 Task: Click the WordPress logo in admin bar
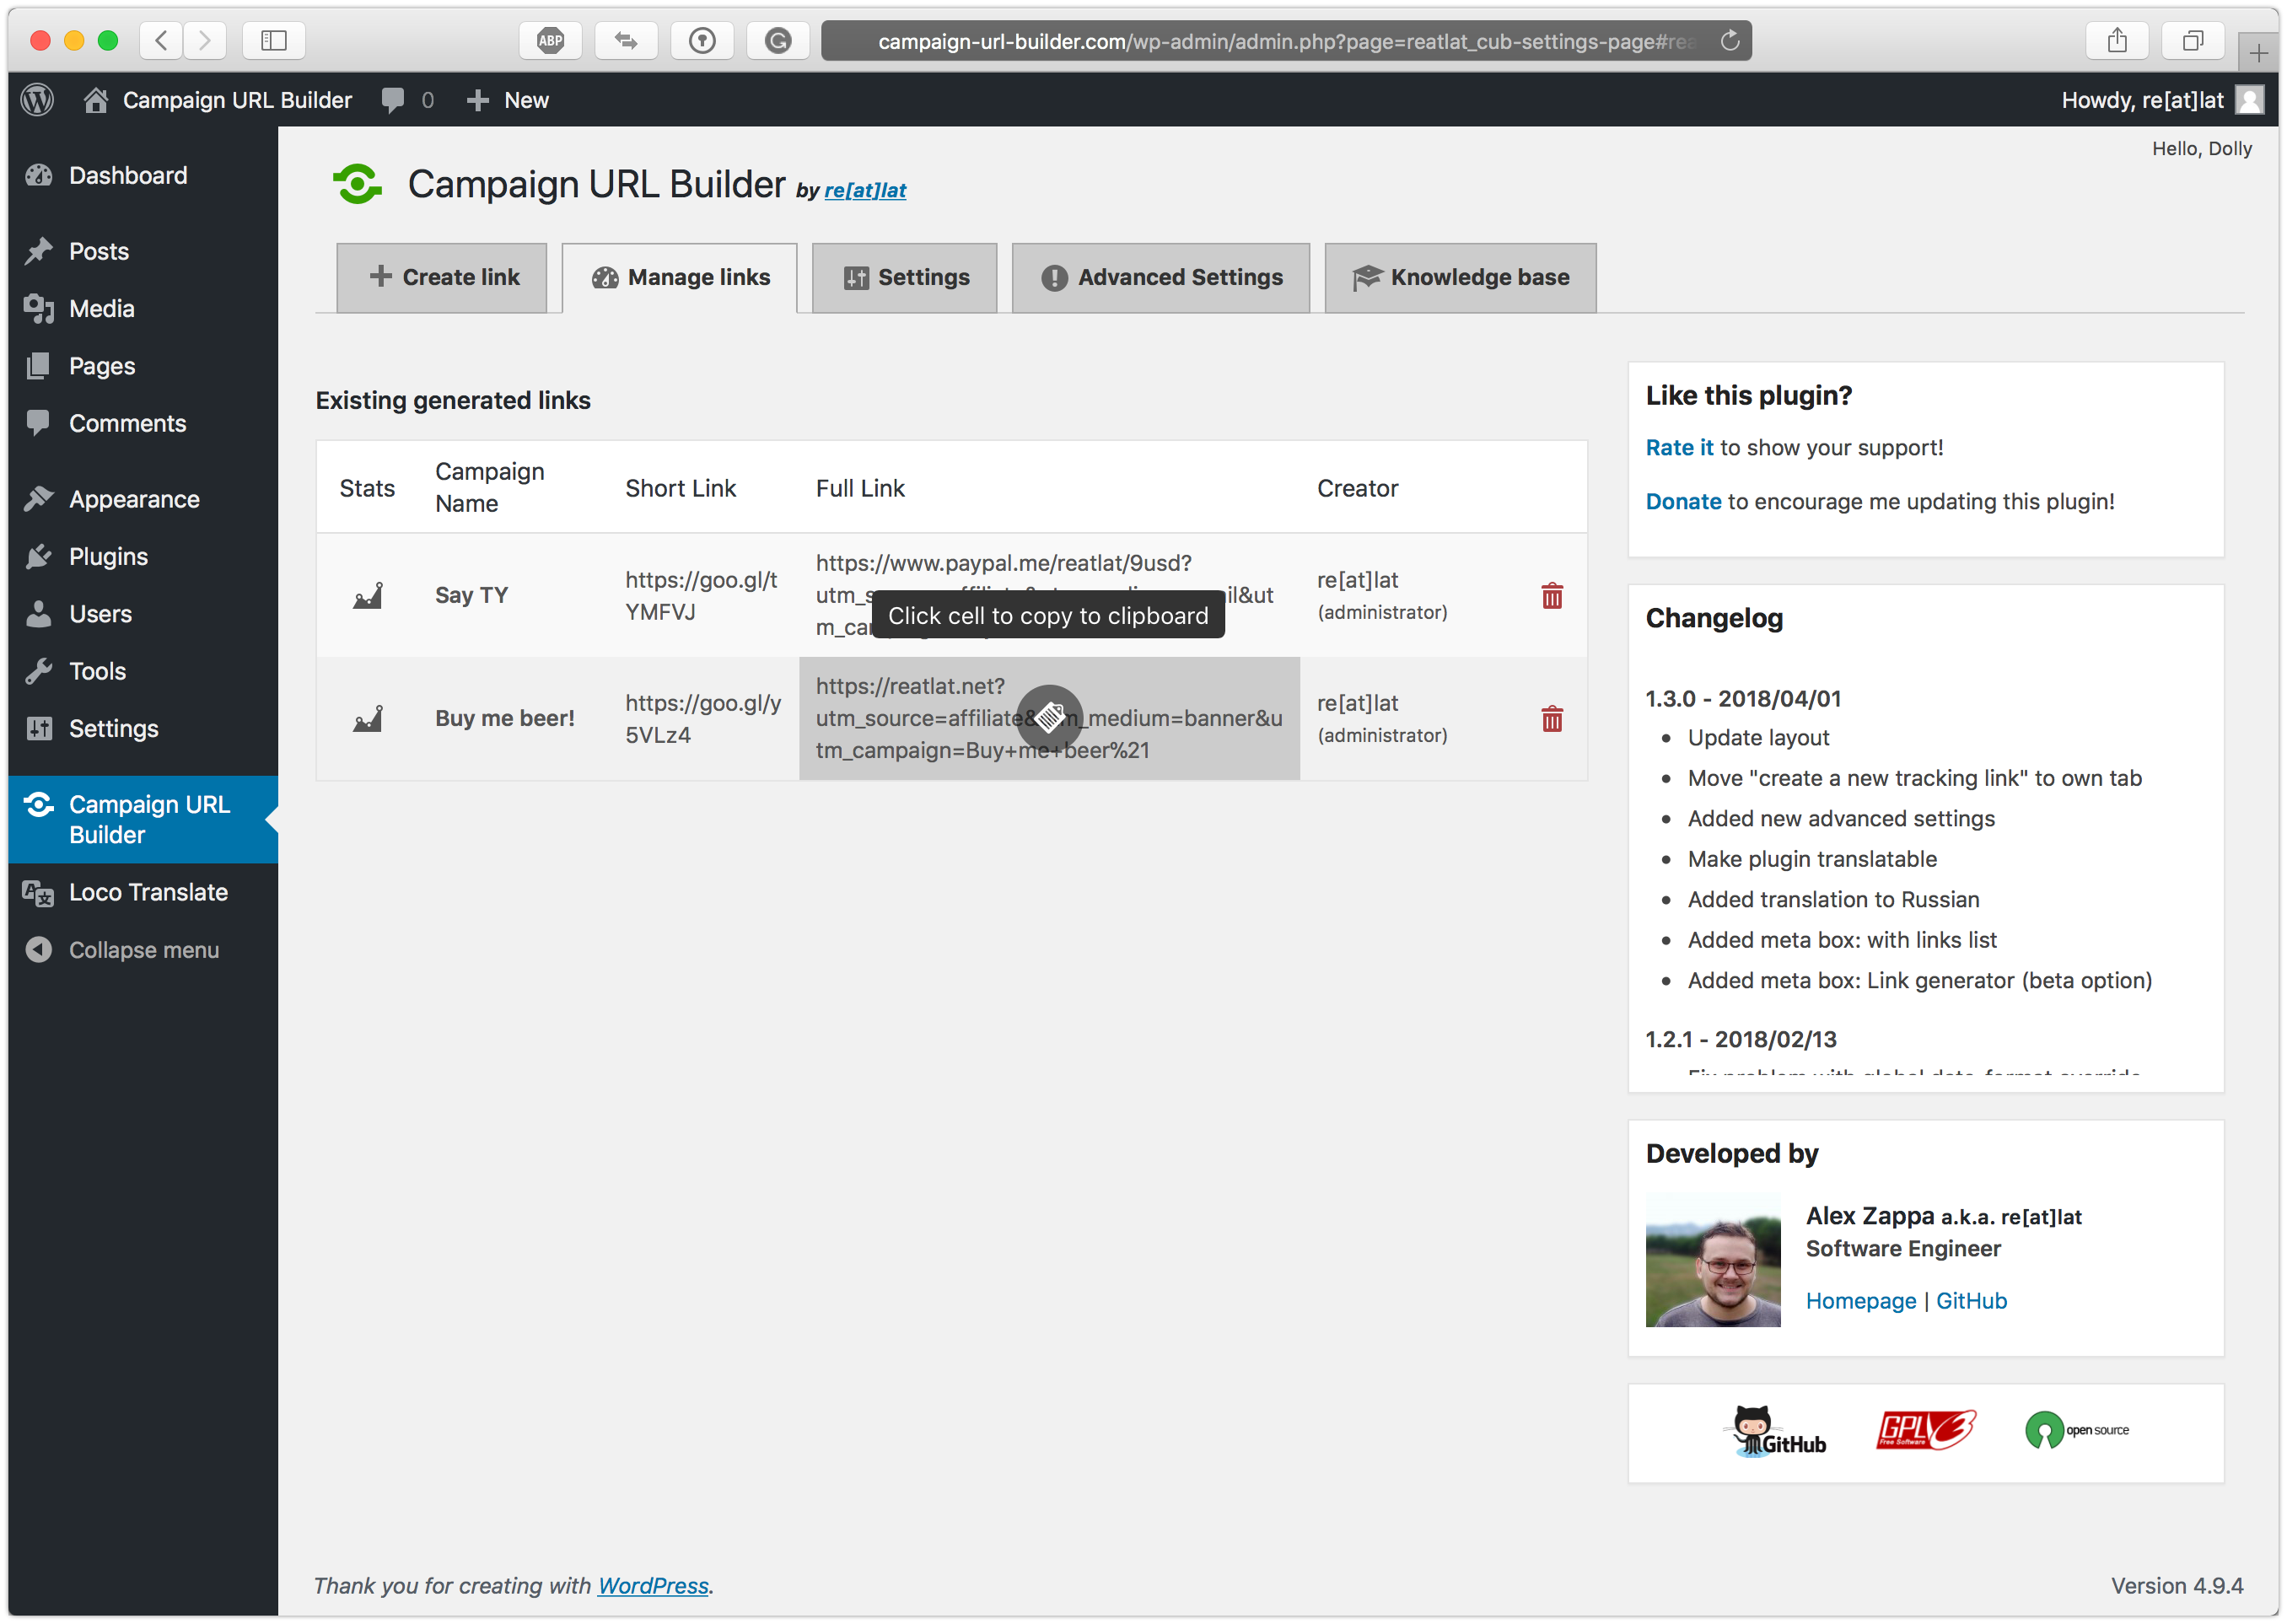point(37,100)
